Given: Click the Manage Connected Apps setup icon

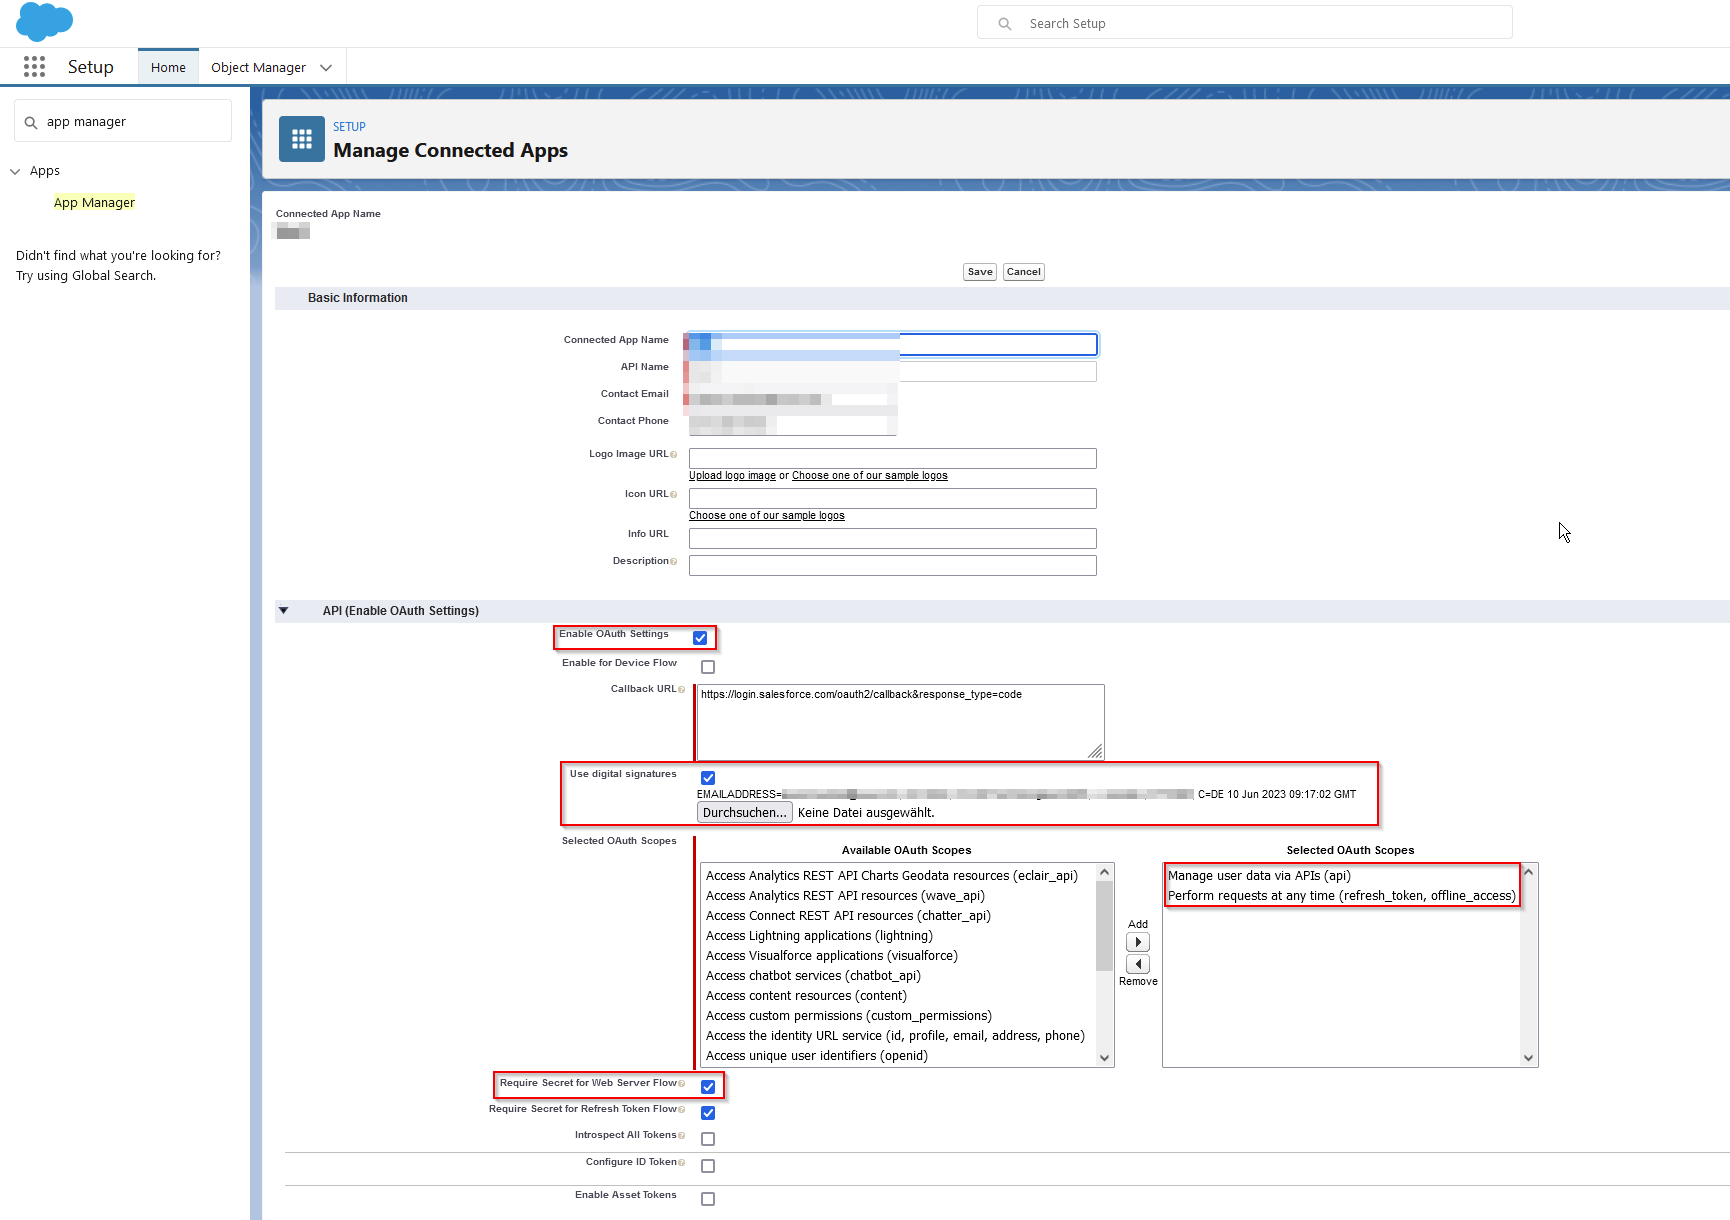Looking at the screenshot, I should click(x=301, y=138).
